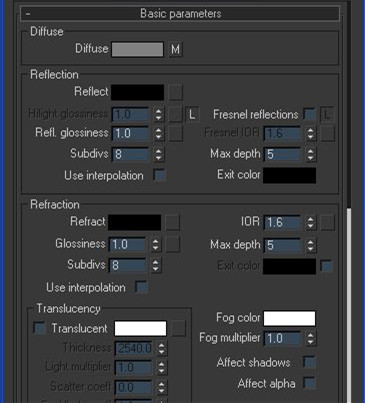Click the vertical scrollbar of the panel
Viewport: 365px width, 403px height.
point(349,305)
